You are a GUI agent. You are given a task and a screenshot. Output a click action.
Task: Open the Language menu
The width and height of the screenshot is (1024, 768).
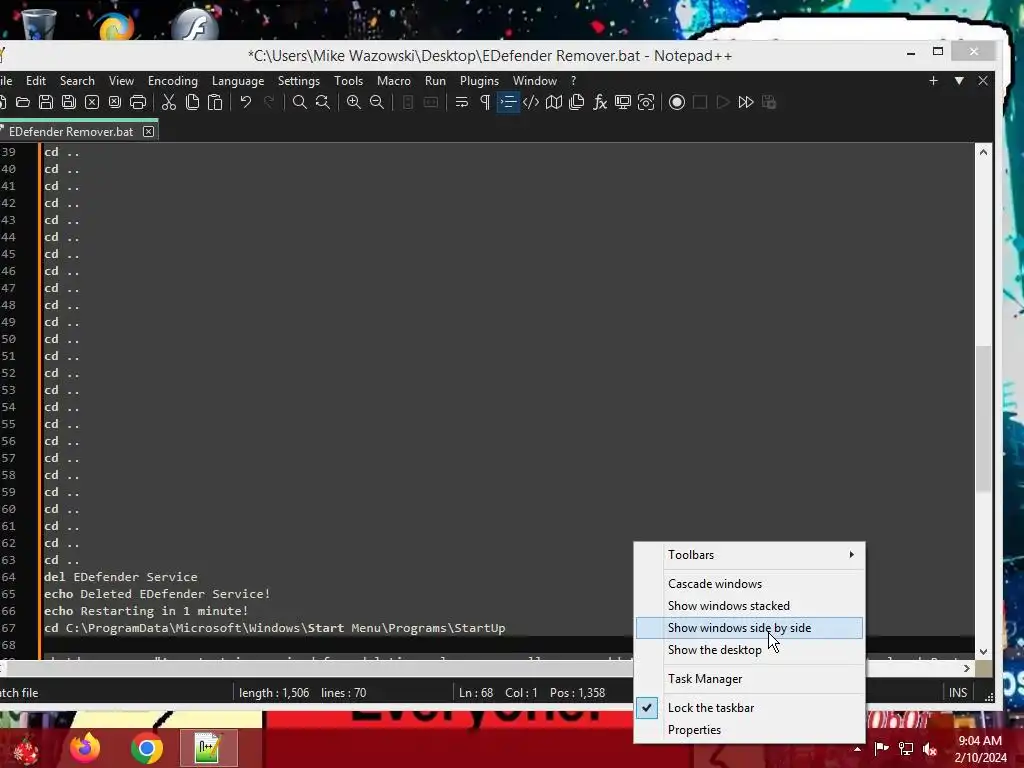pyautogui.click(x=238, y=81)
